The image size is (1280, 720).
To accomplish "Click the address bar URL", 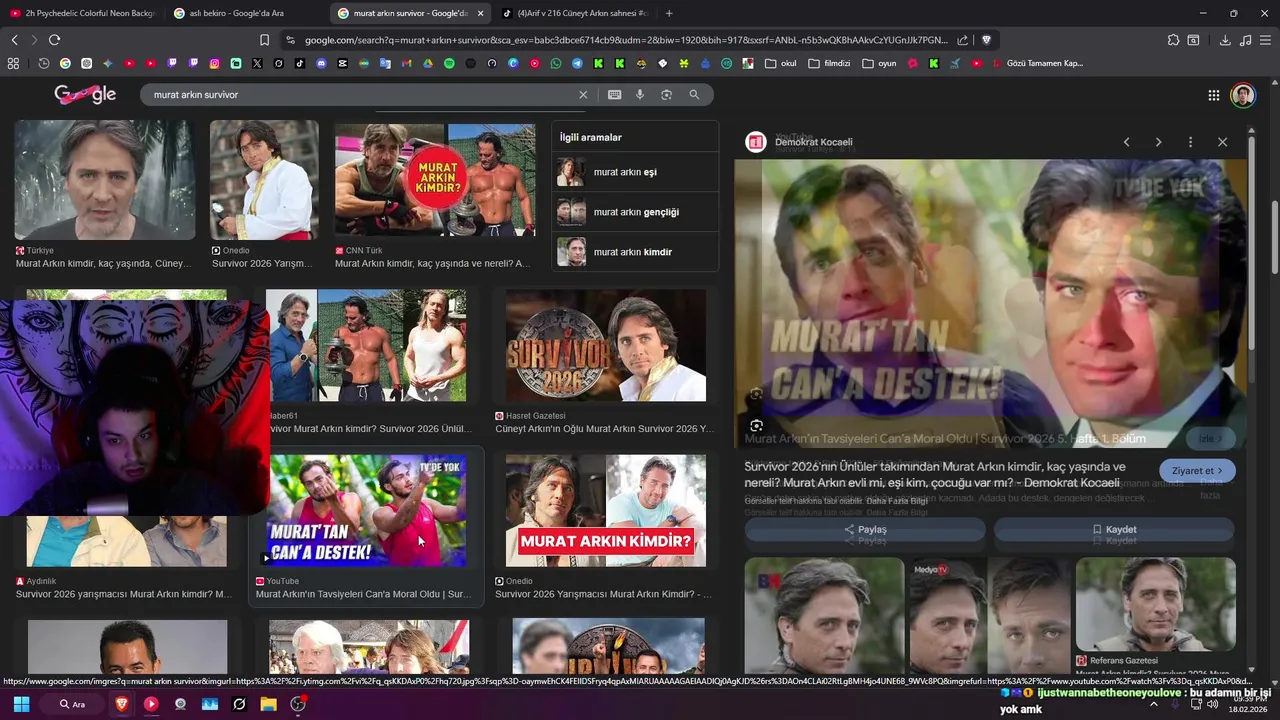I will tap(625, 40).
